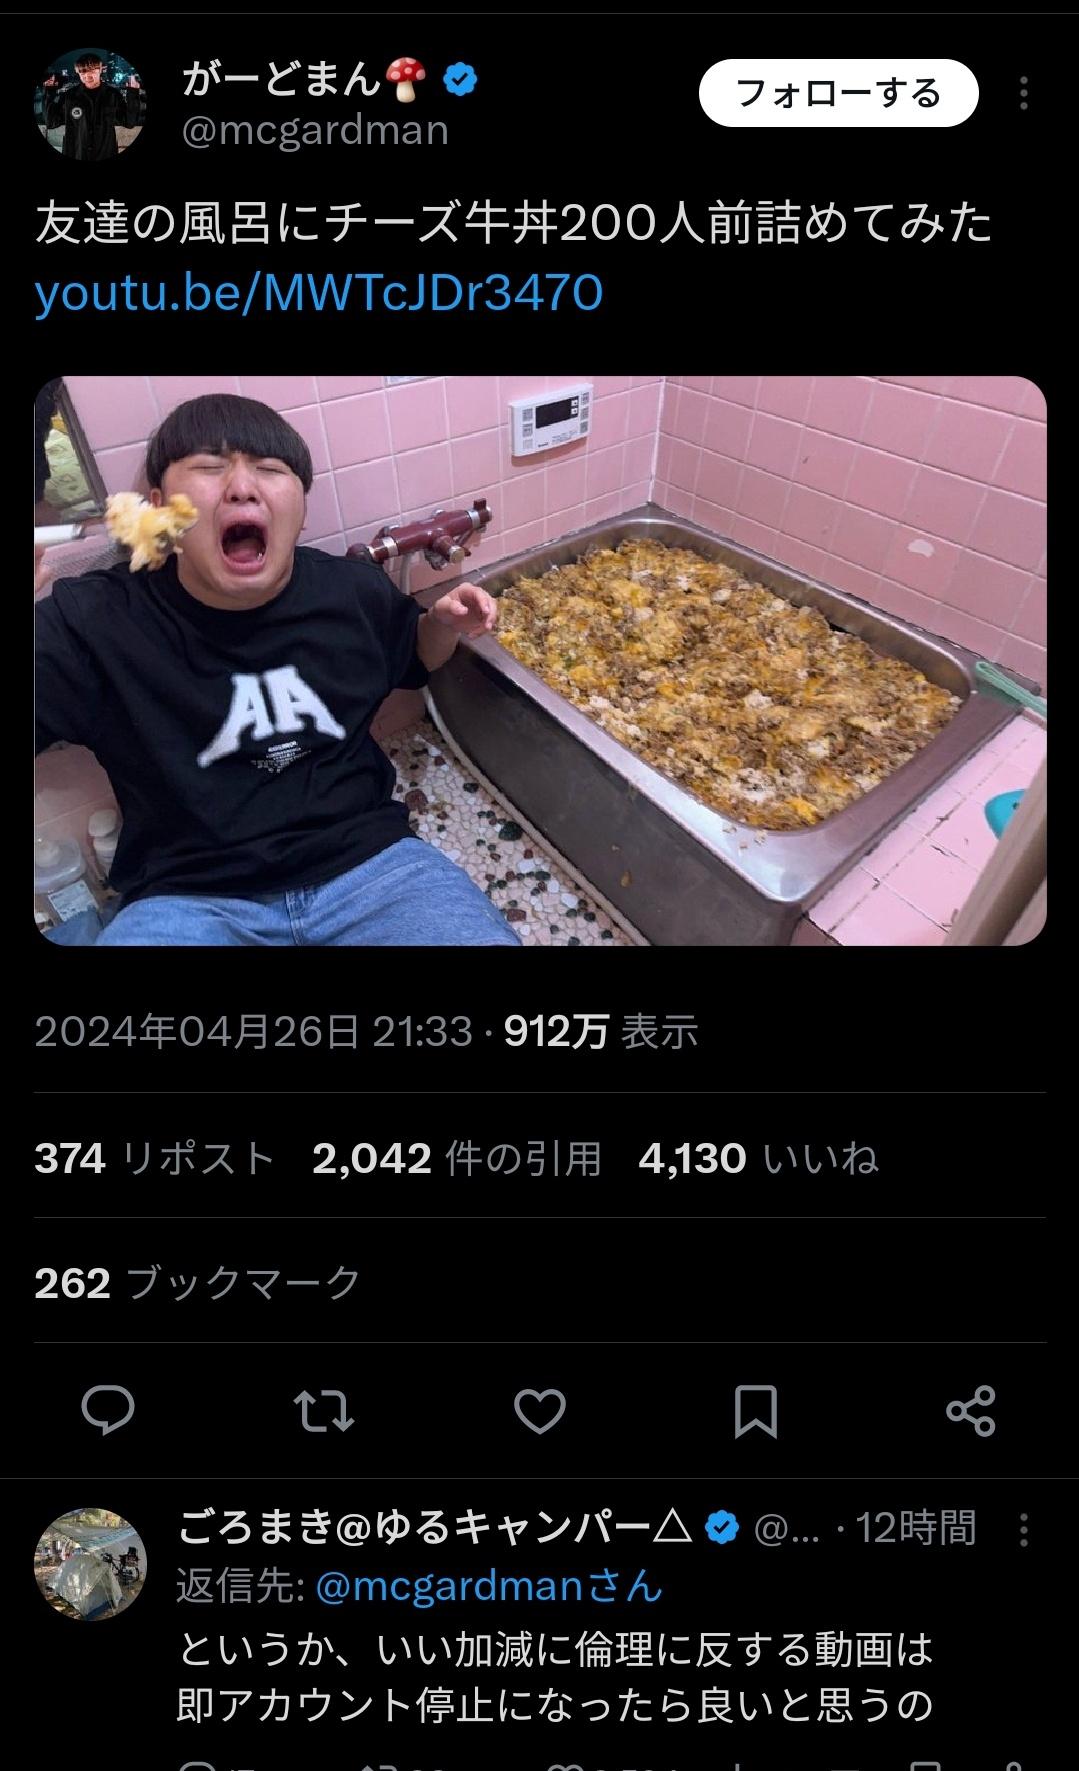
Task: Bookmark the tweet with bookmark icon
Action: [755, 1411]
